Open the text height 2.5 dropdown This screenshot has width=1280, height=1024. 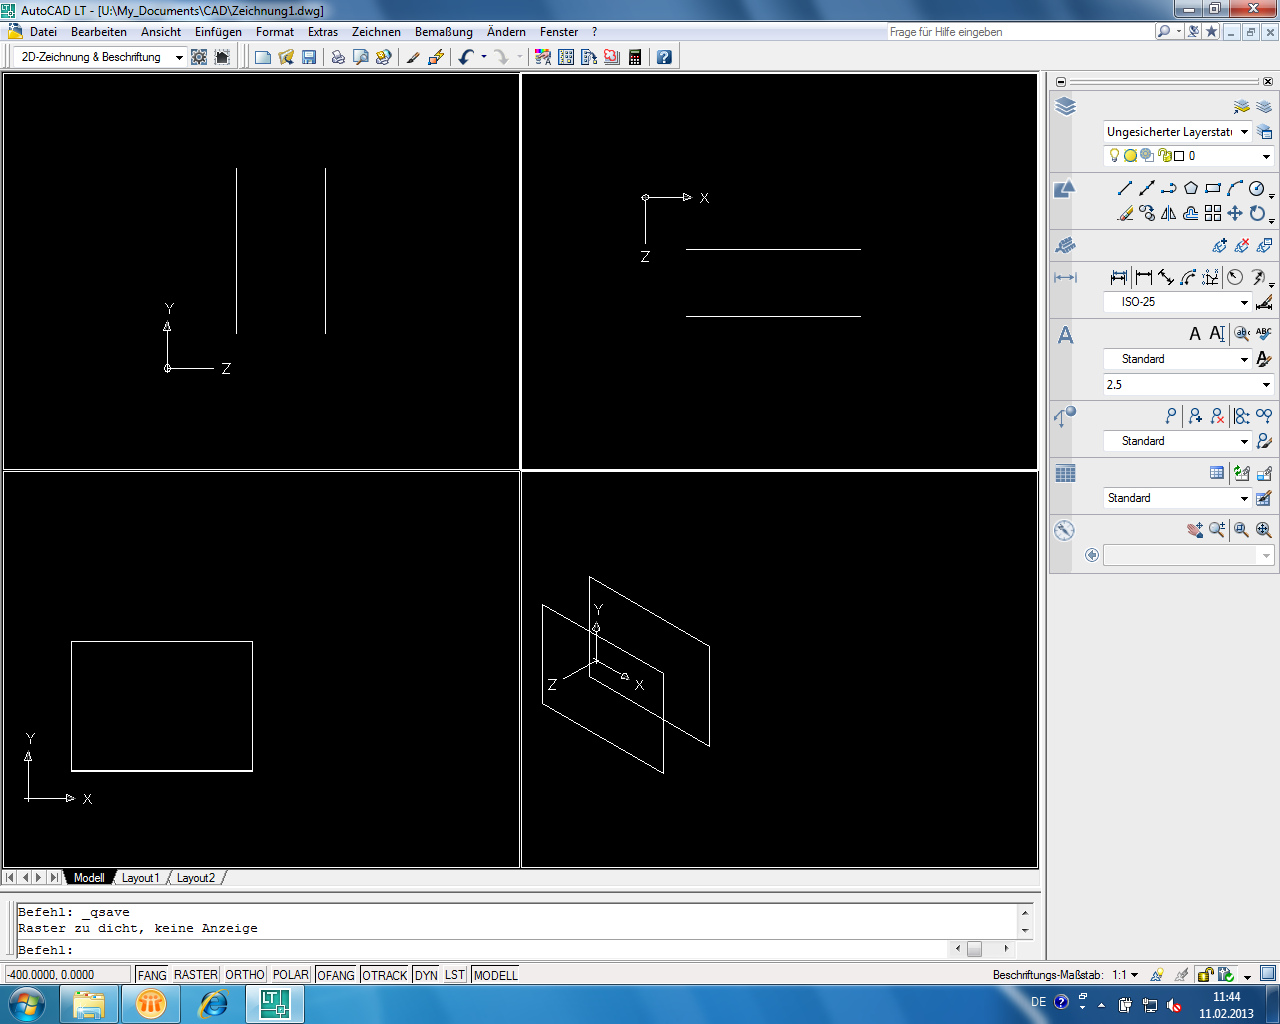click(x=1188, y=385)
